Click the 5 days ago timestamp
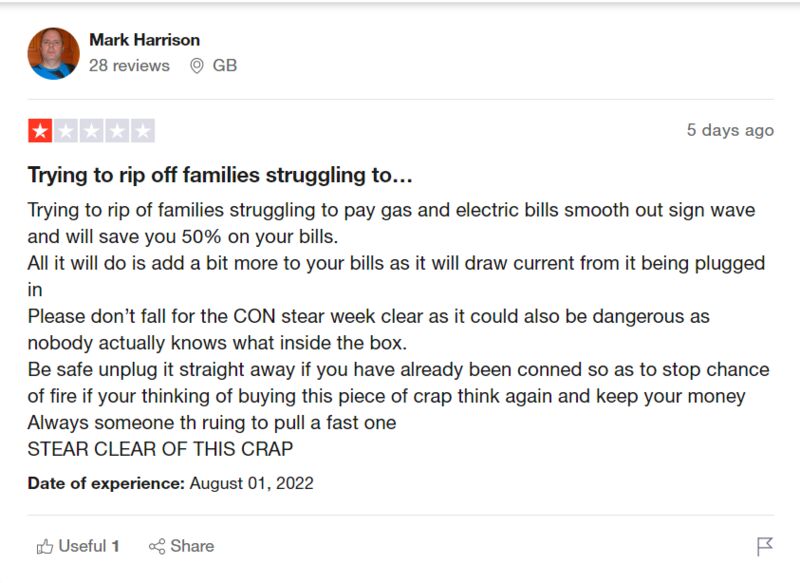The image size is (800, 583). pyautogui.click(x=730, y=130)
